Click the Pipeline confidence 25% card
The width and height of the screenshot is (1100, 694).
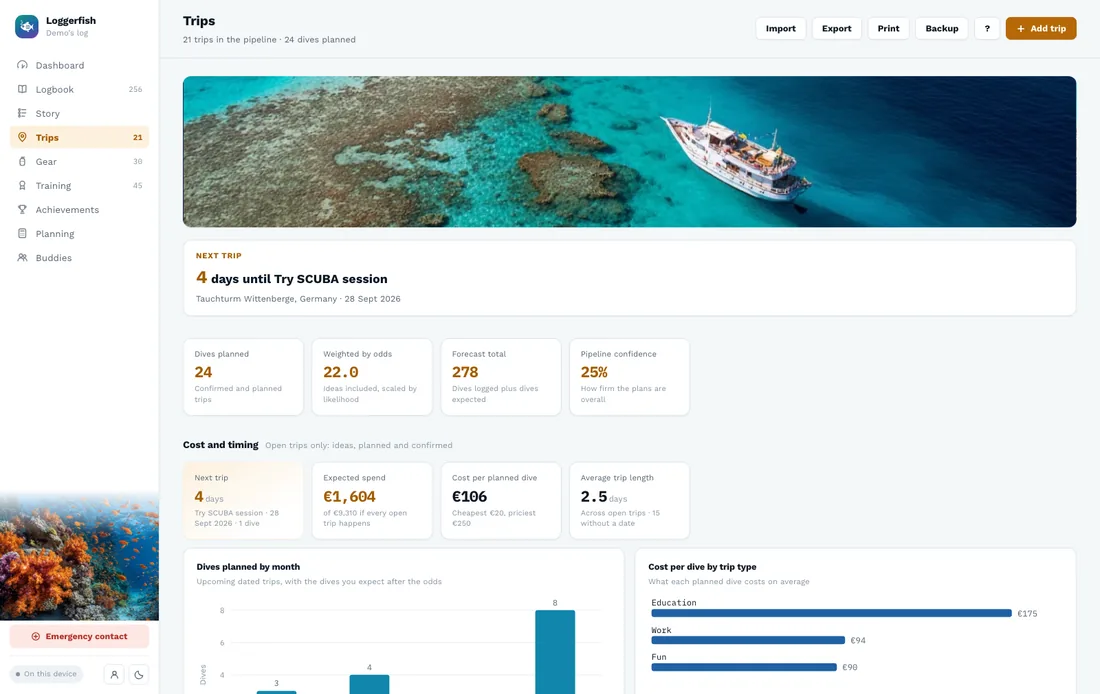coord(629,377)
